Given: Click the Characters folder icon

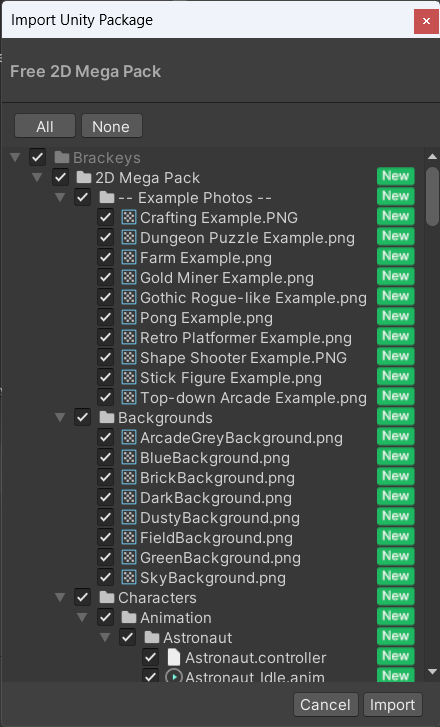Looking at the screenshot, I should tap(107, 597).
